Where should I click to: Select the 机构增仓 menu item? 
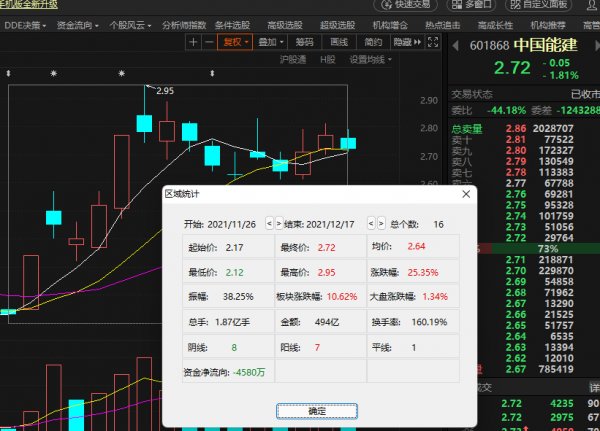click(390, 25)
